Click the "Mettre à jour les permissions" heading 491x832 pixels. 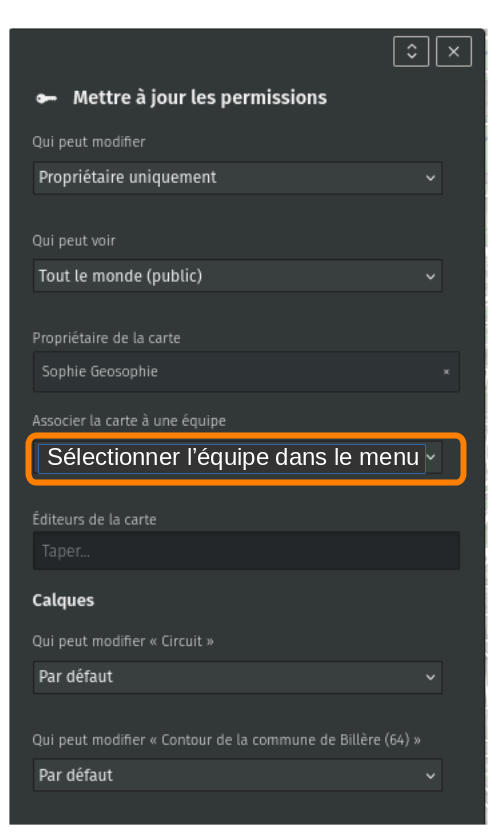[200, 98]
